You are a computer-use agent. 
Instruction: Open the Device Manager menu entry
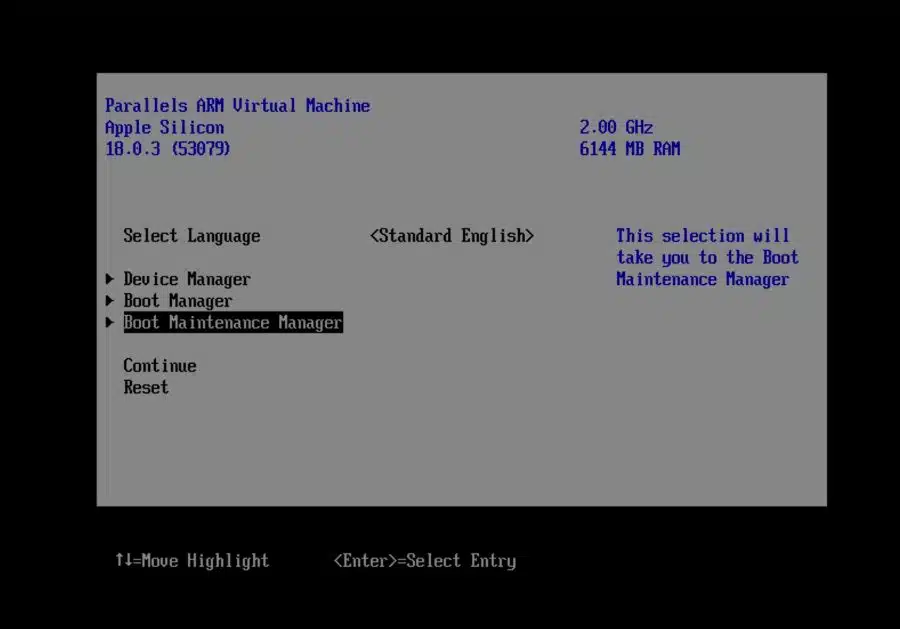pyautogui.click(x=187, y=279)
